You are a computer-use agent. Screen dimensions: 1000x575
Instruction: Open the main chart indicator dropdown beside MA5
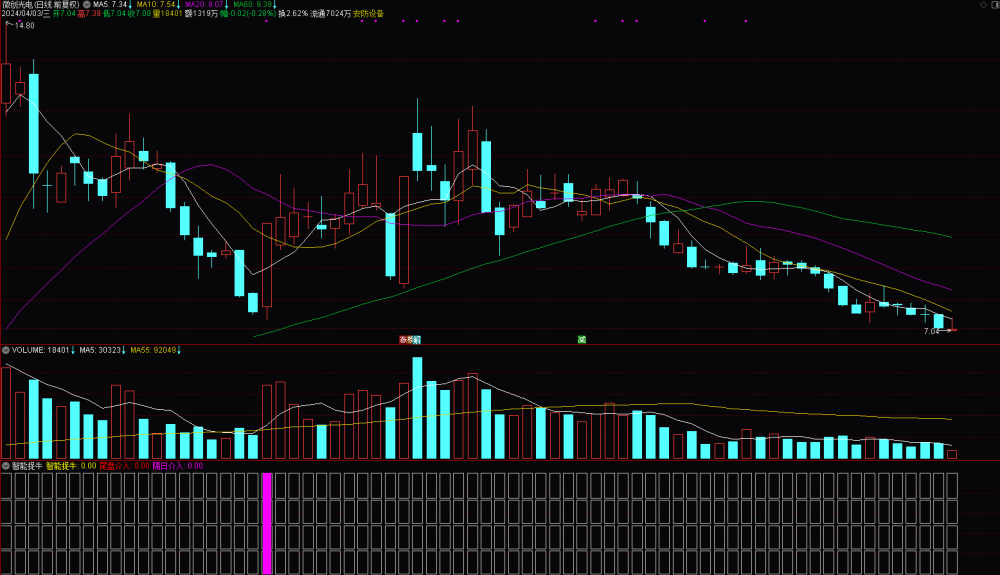(x=87, y=4)
